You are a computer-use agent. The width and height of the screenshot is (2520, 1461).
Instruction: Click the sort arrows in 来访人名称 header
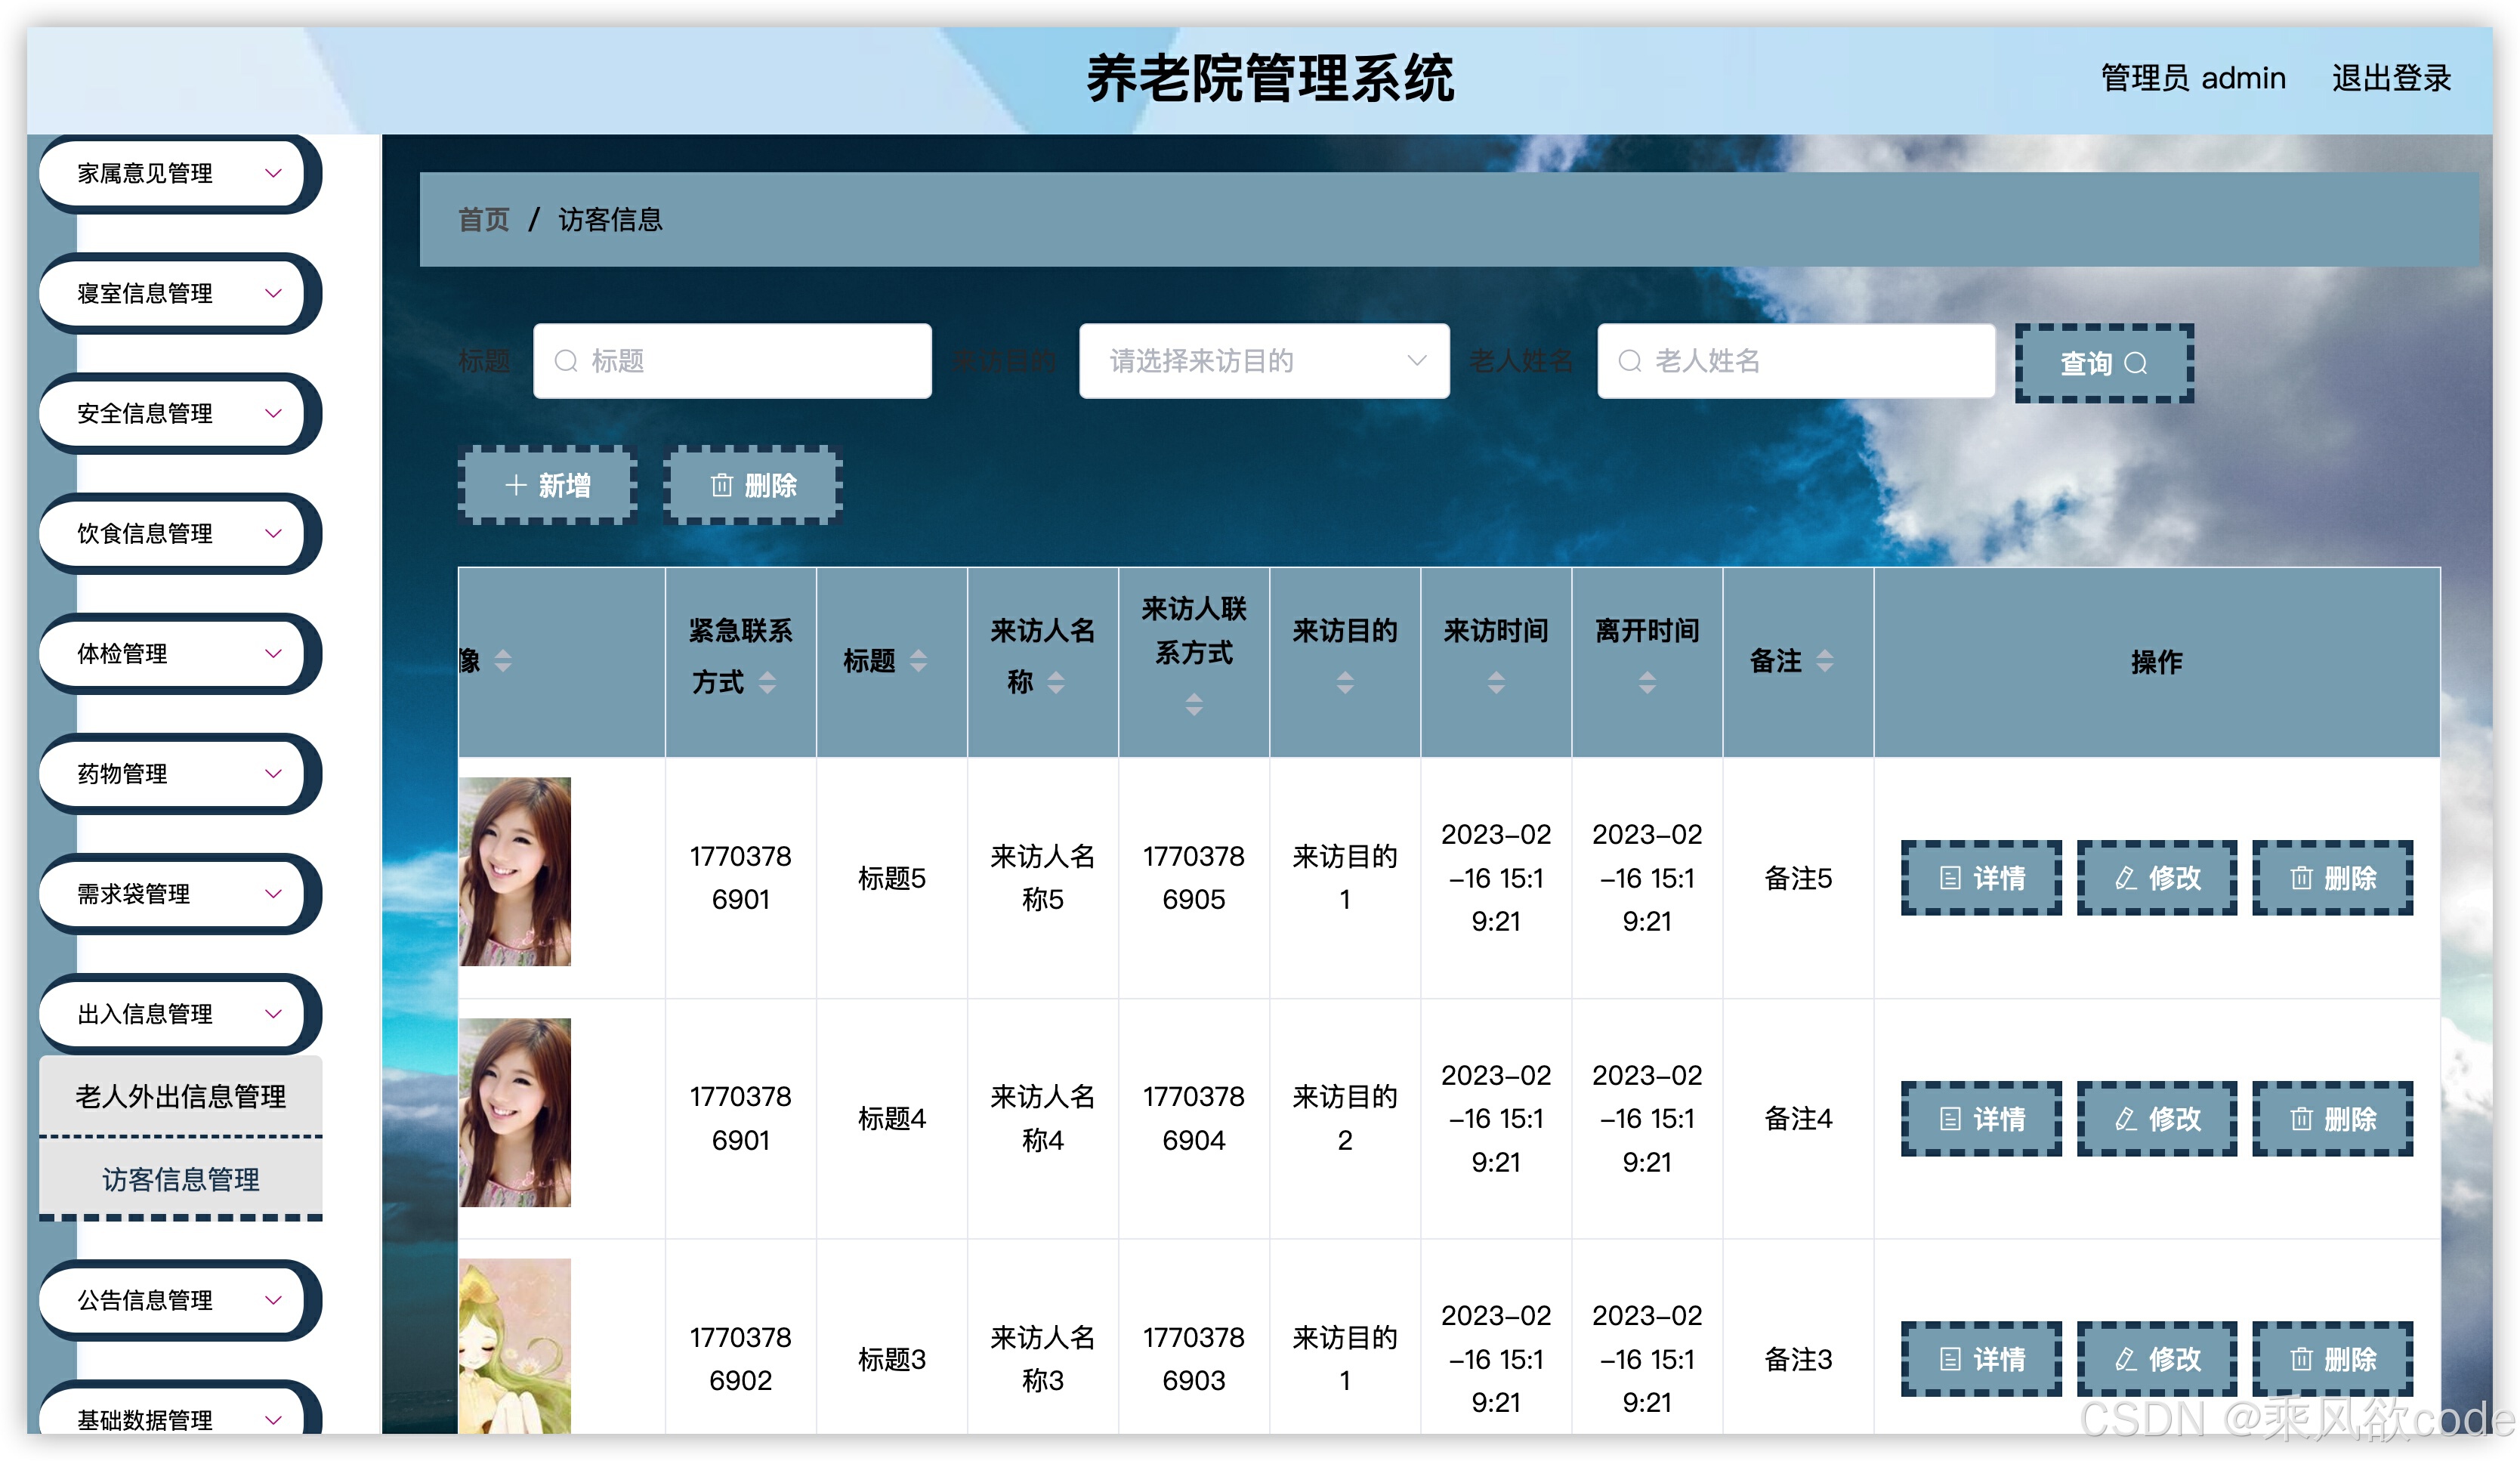click(x=1056, y=683)
